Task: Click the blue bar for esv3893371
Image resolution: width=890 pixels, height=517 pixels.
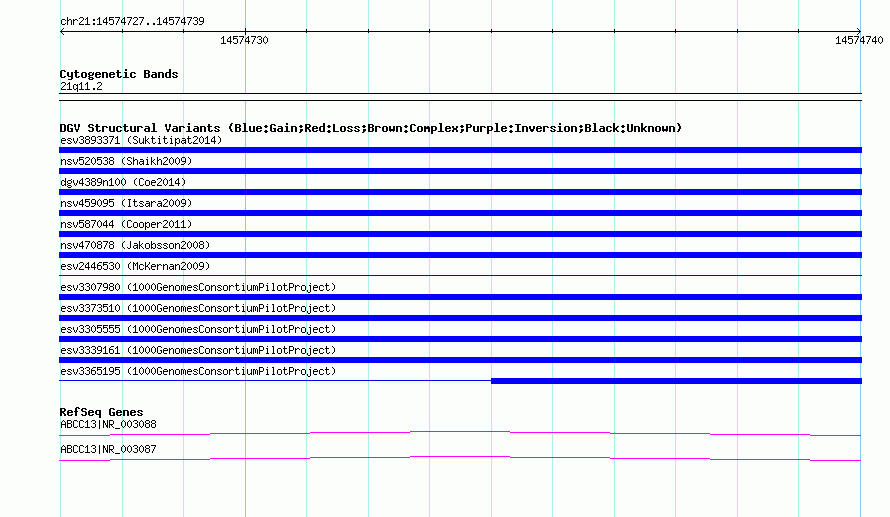Action: coord(460,150)
